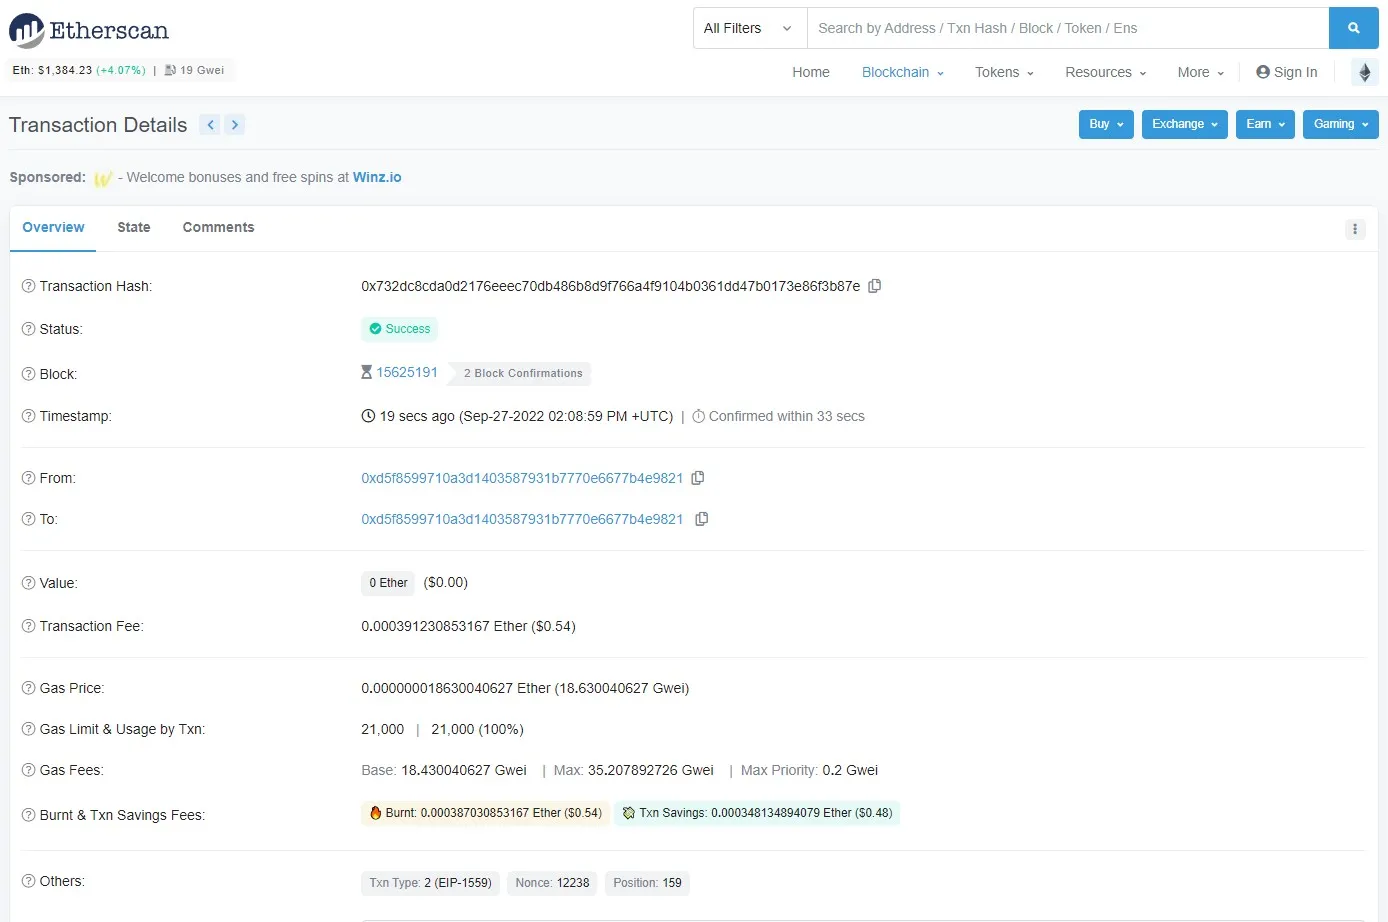1388x922 pixels.
Task: Focus the address/txn search field
Action: (1068, 28)
